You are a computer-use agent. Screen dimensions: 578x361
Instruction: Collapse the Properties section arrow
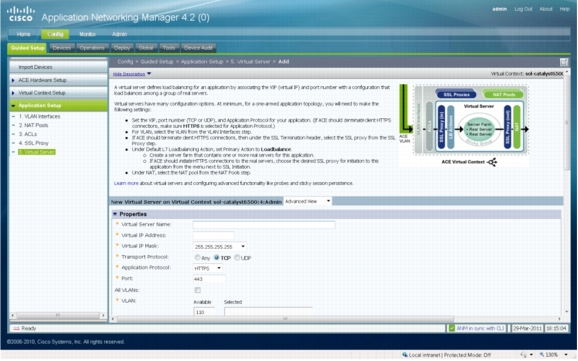pyautogui.click(x=115, y=214)
